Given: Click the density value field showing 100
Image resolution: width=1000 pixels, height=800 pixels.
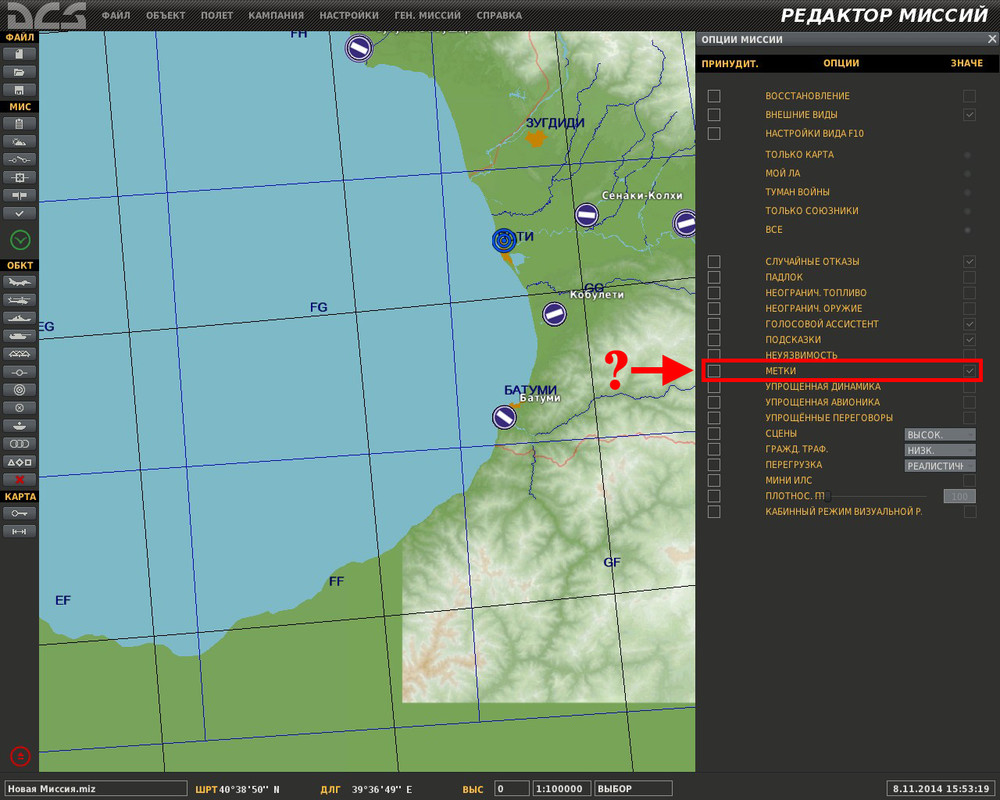Looking at the screenshot, I should (959, 496).
